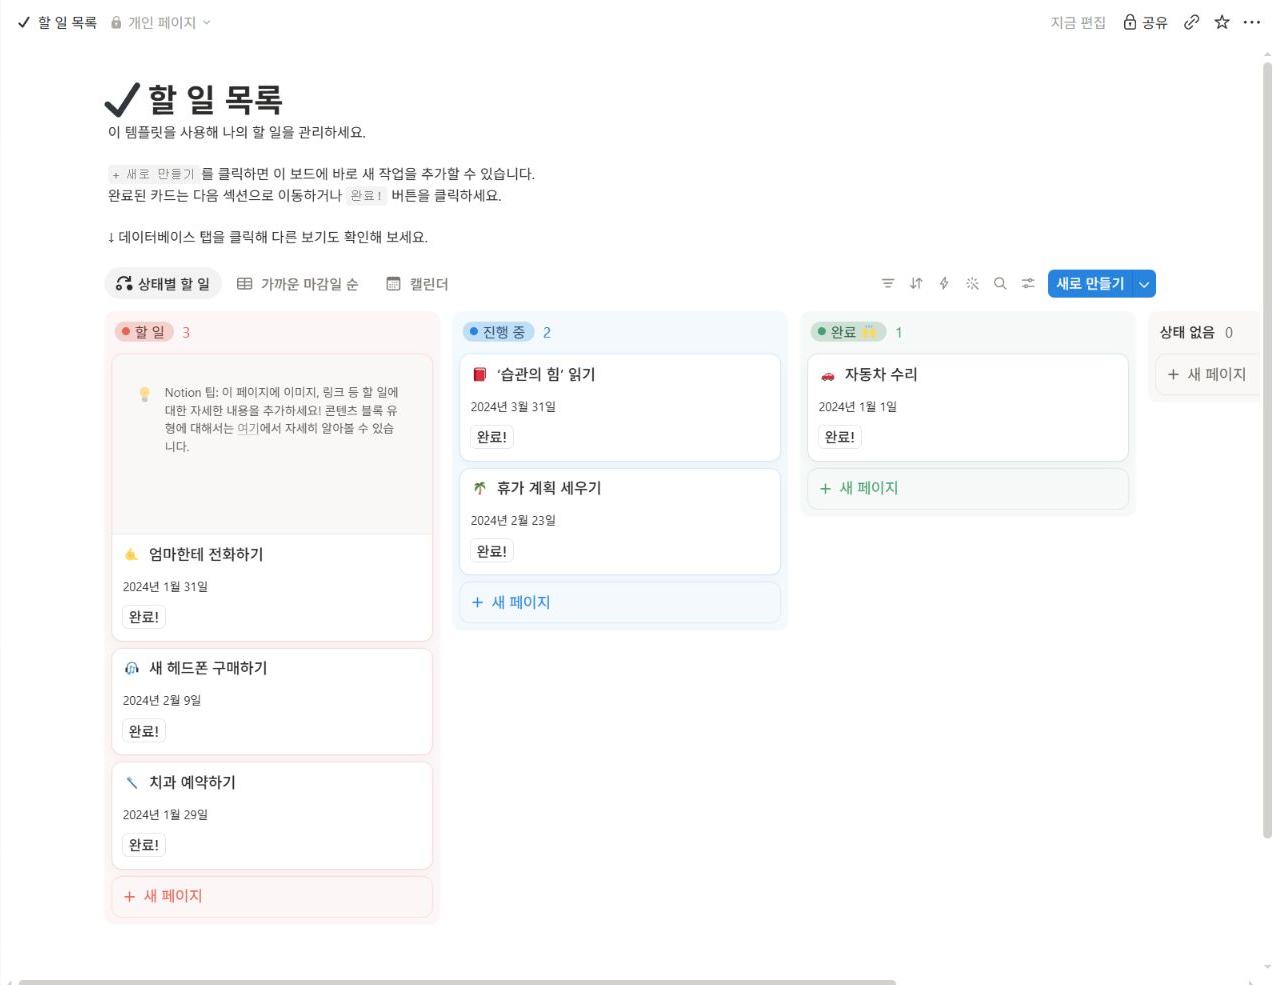Click the green 완료 status tag

point(848,332)
